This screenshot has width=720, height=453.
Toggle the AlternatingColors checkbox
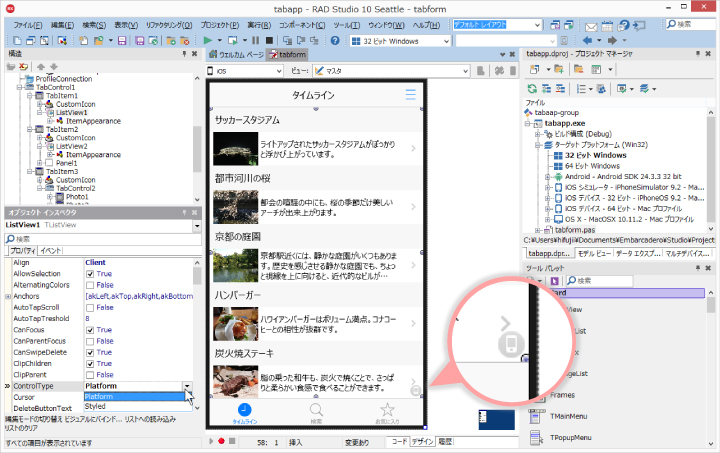pos(90,285)
